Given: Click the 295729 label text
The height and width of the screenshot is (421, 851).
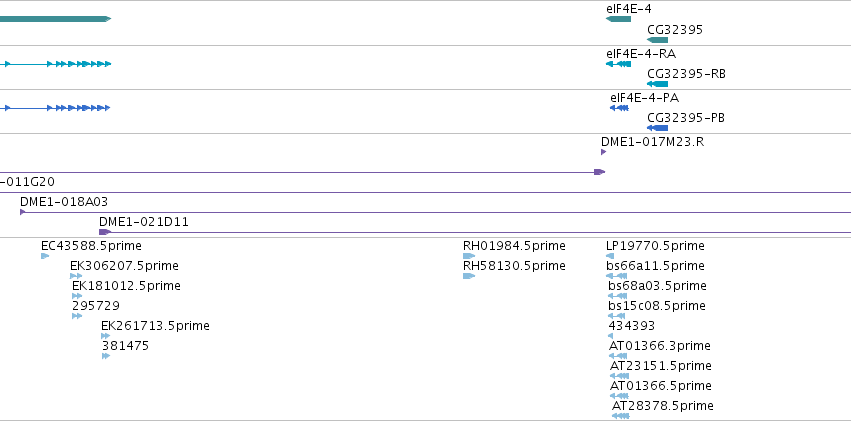Looking at the screenshot, I should [96, 306].
